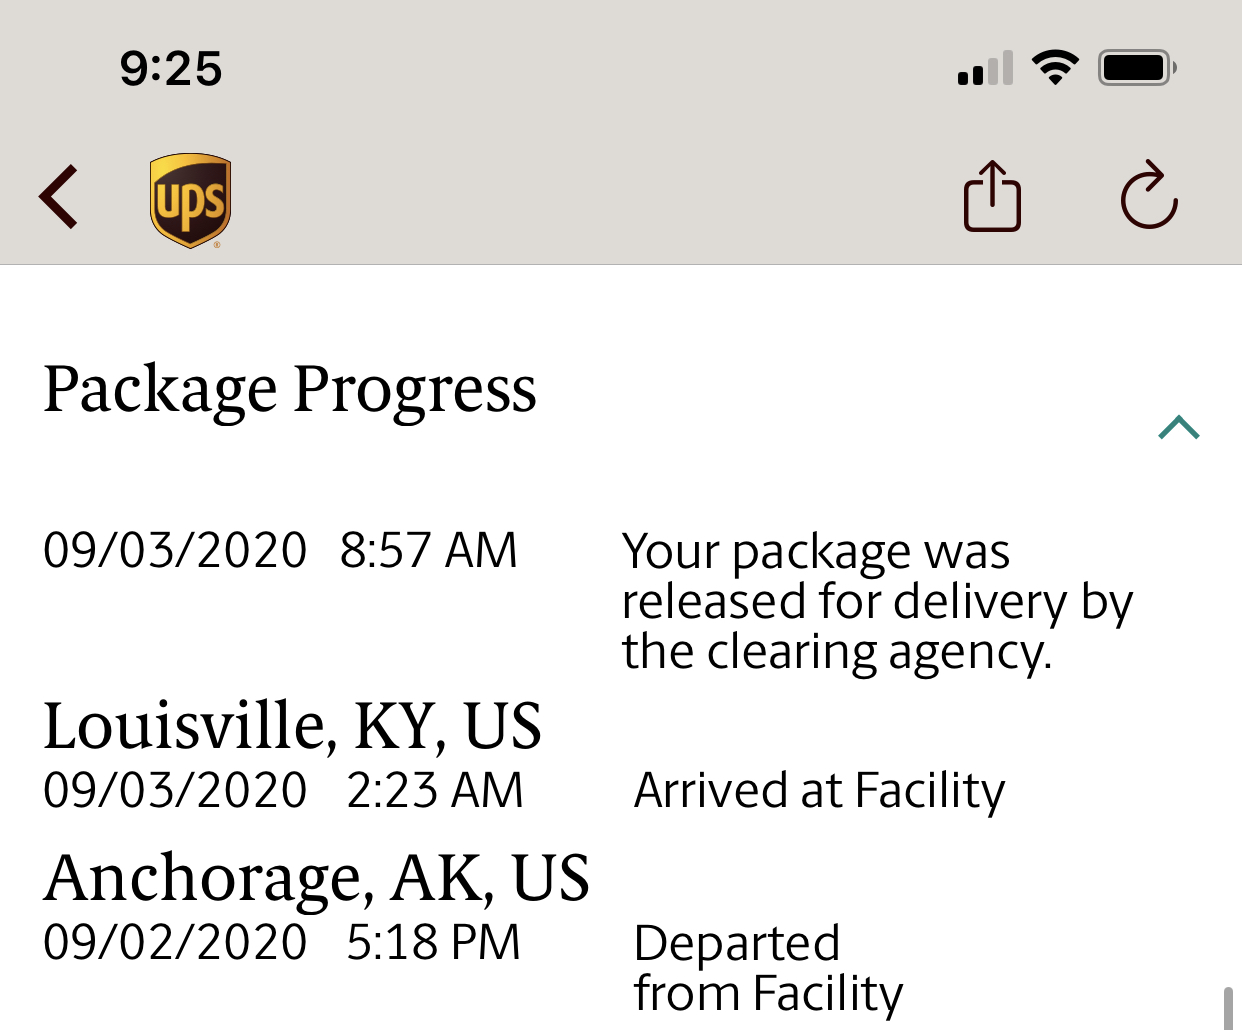
Task: Tap the Departed from Facility status
Action: [x=767, y=968]
